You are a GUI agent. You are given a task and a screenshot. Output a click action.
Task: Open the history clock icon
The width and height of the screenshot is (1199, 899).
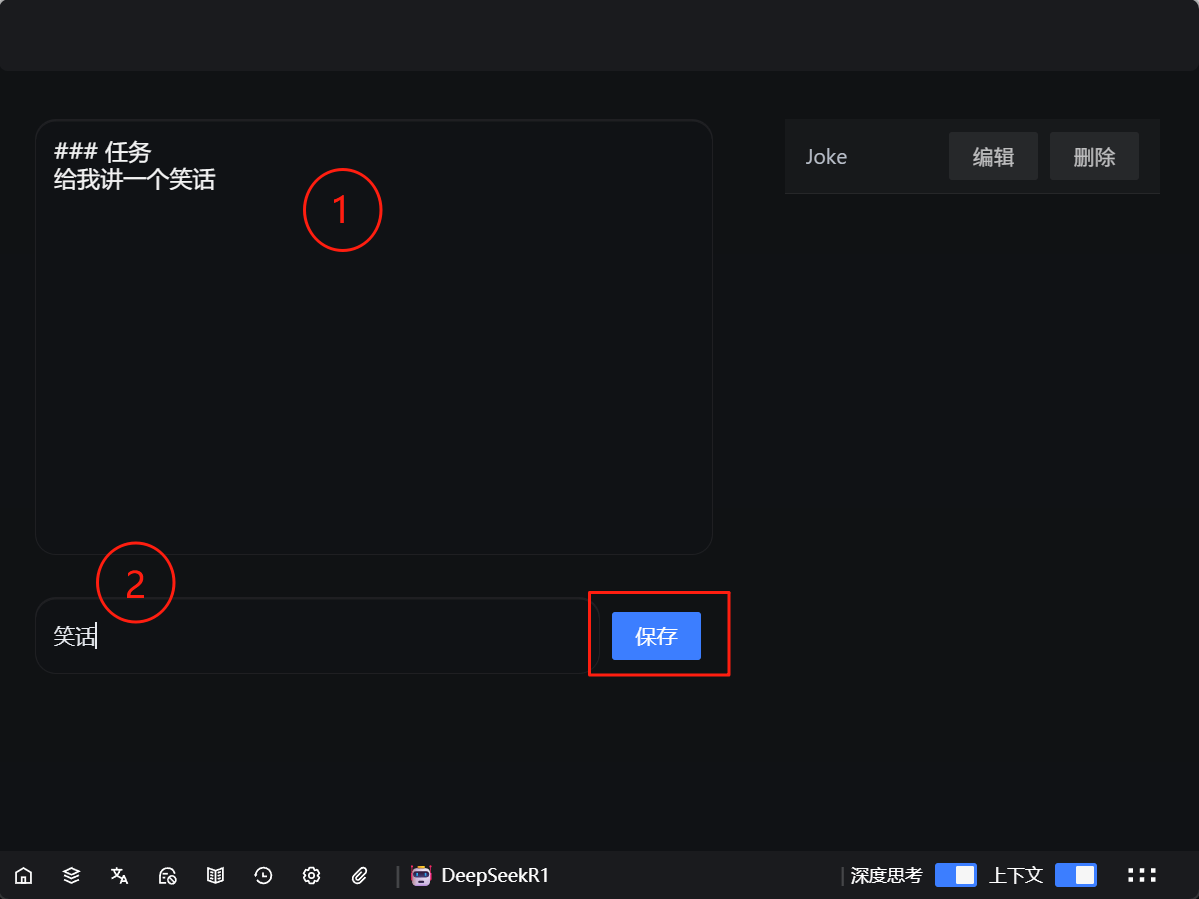click(x=263, y=876)
